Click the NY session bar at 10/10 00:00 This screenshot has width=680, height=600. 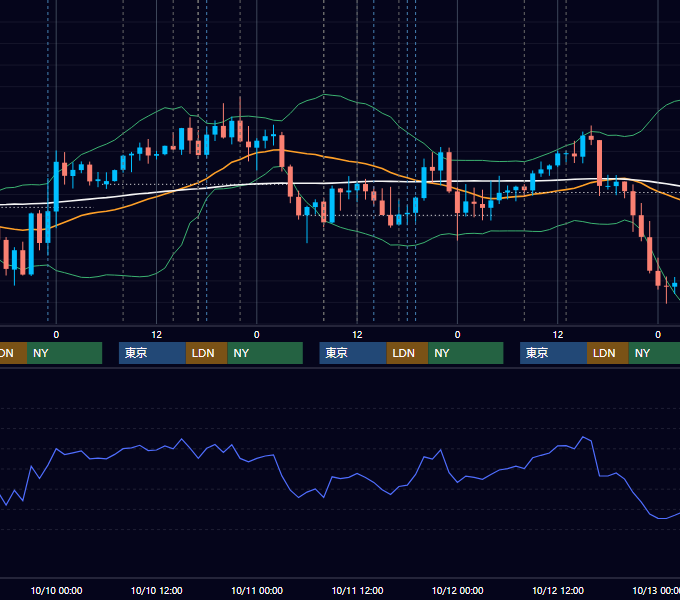click(64, 353)
